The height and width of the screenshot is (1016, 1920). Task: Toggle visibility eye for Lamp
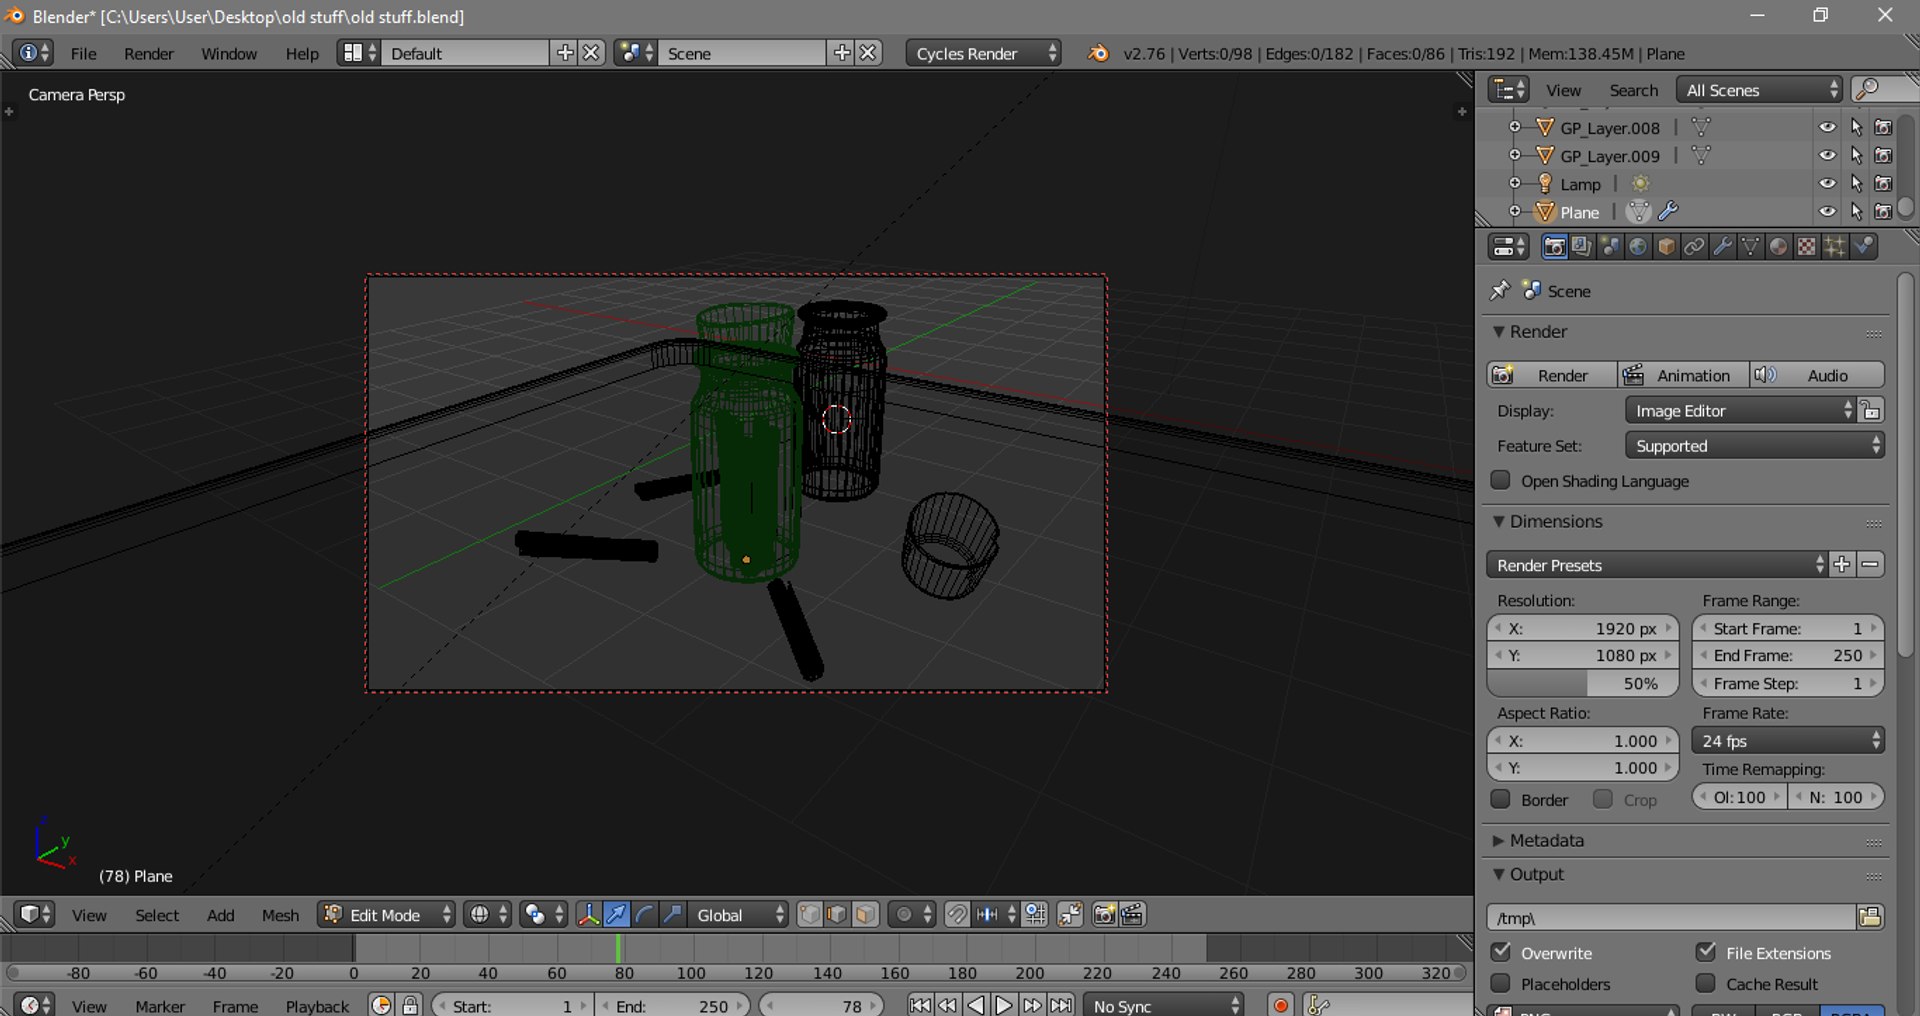(1827, 183)
